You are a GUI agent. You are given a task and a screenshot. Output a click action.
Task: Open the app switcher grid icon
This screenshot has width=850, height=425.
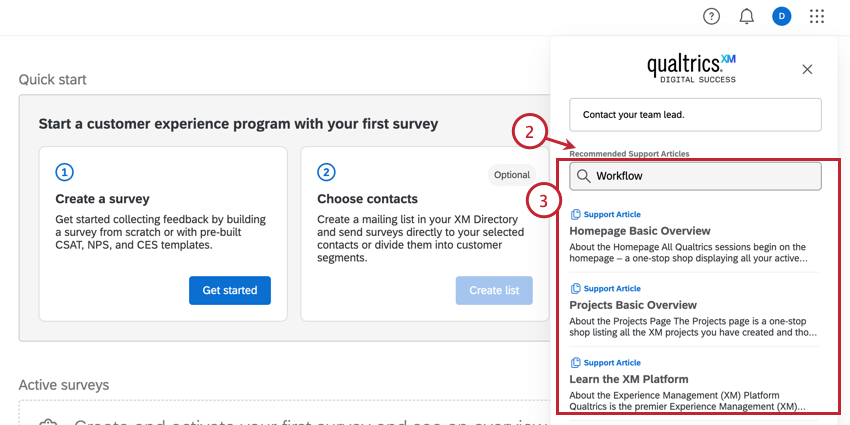(817, 16)
